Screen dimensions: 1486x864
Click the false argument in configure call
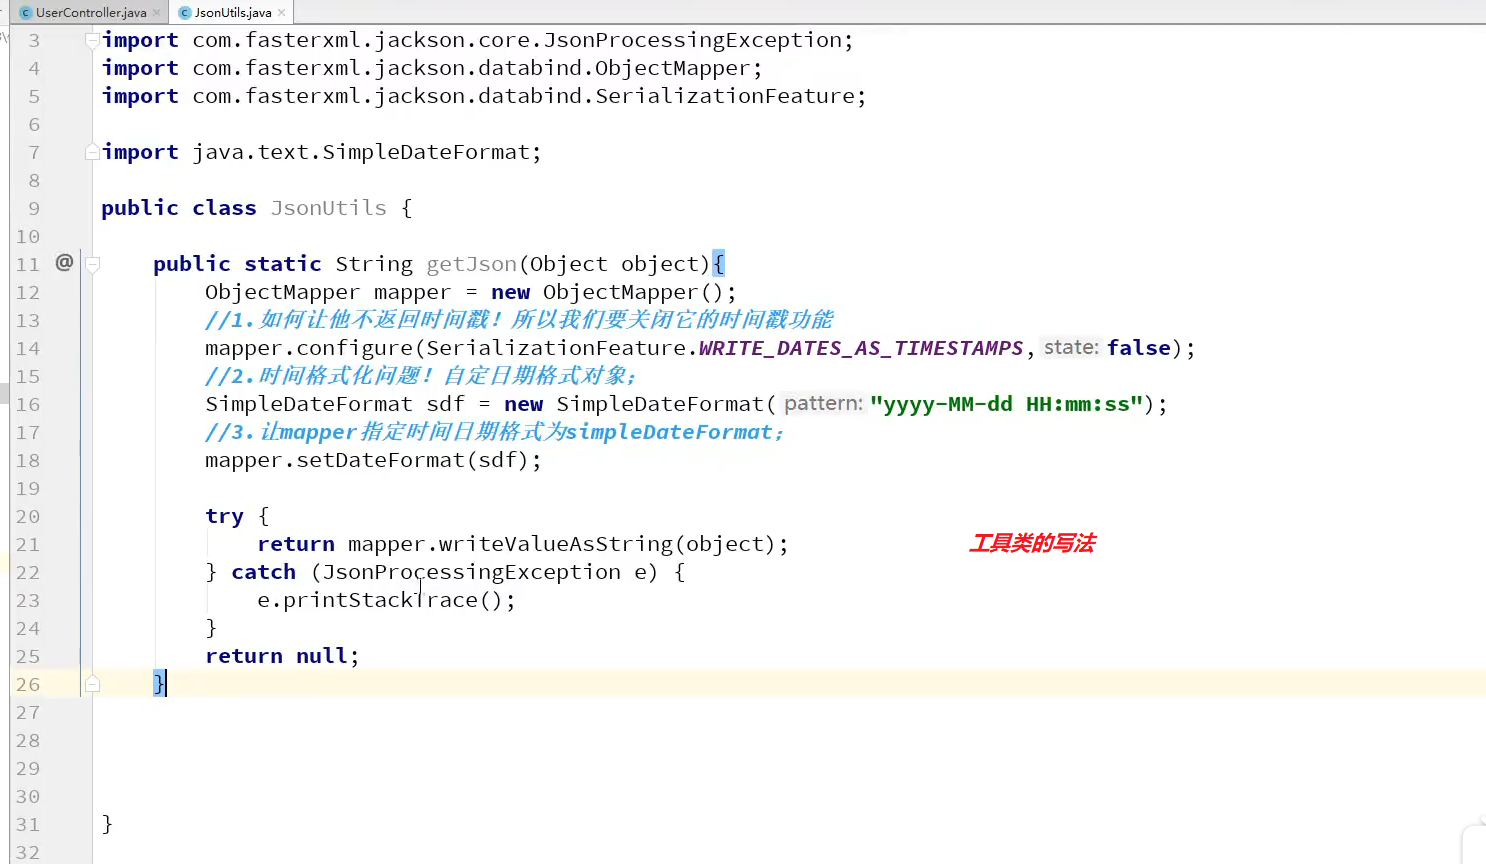(x=1138, y=348)
